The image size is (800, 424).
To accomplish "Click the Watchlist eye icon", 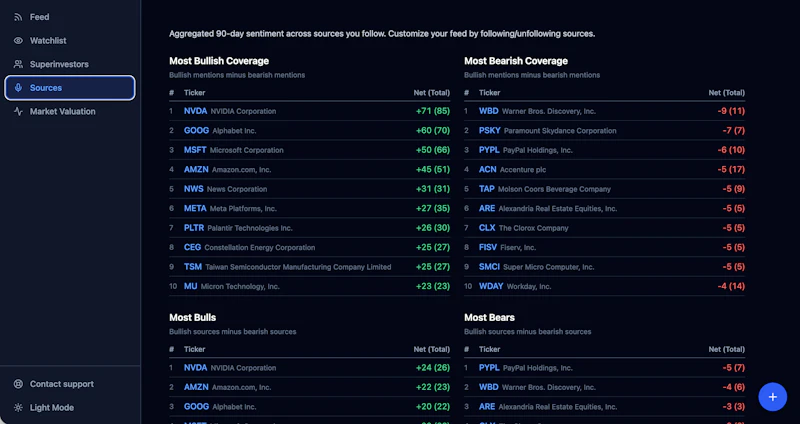I will coord(18,40).
